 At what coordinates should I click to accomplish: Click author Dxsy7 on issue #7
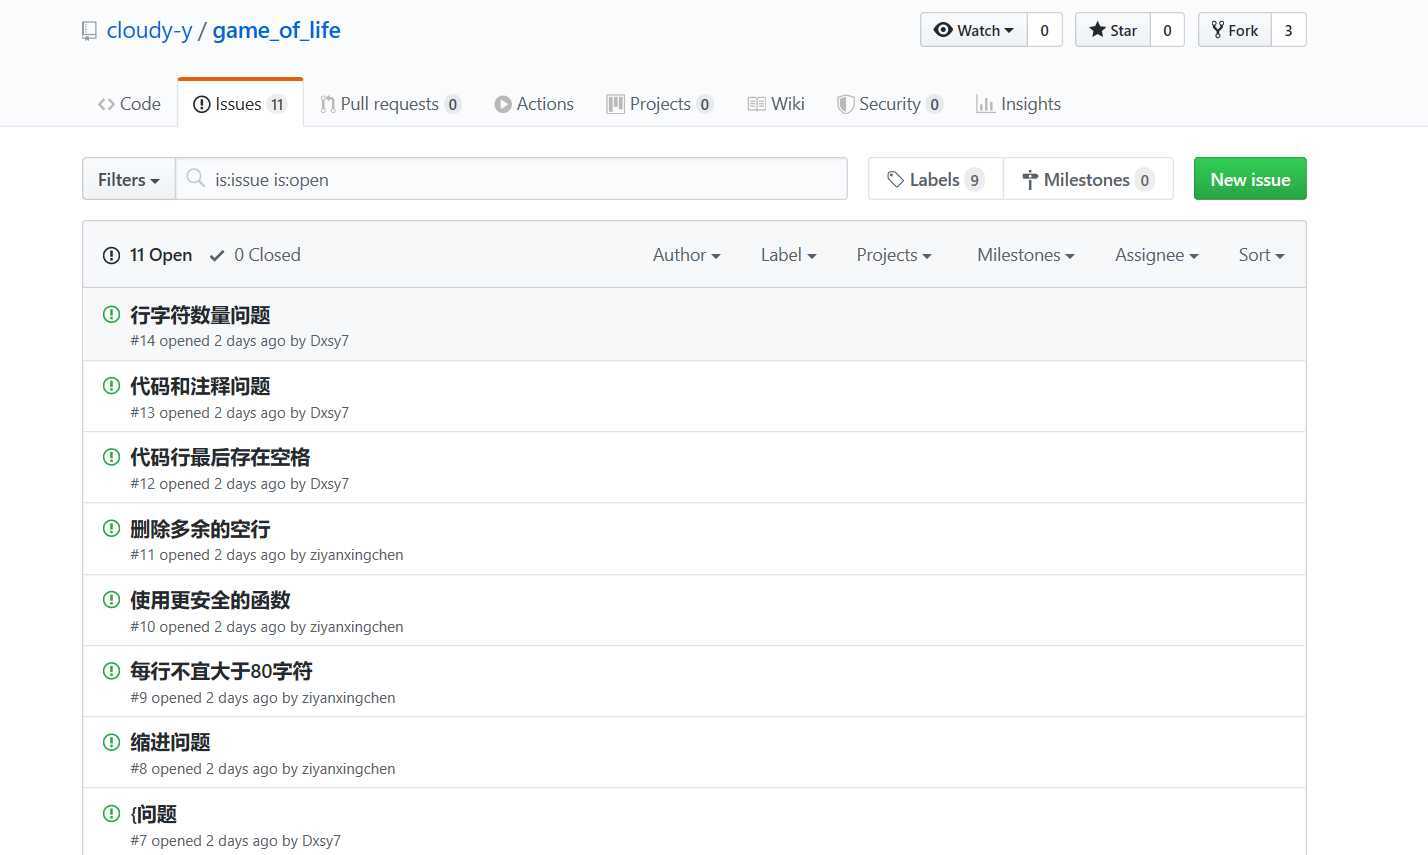click(321, 841)
